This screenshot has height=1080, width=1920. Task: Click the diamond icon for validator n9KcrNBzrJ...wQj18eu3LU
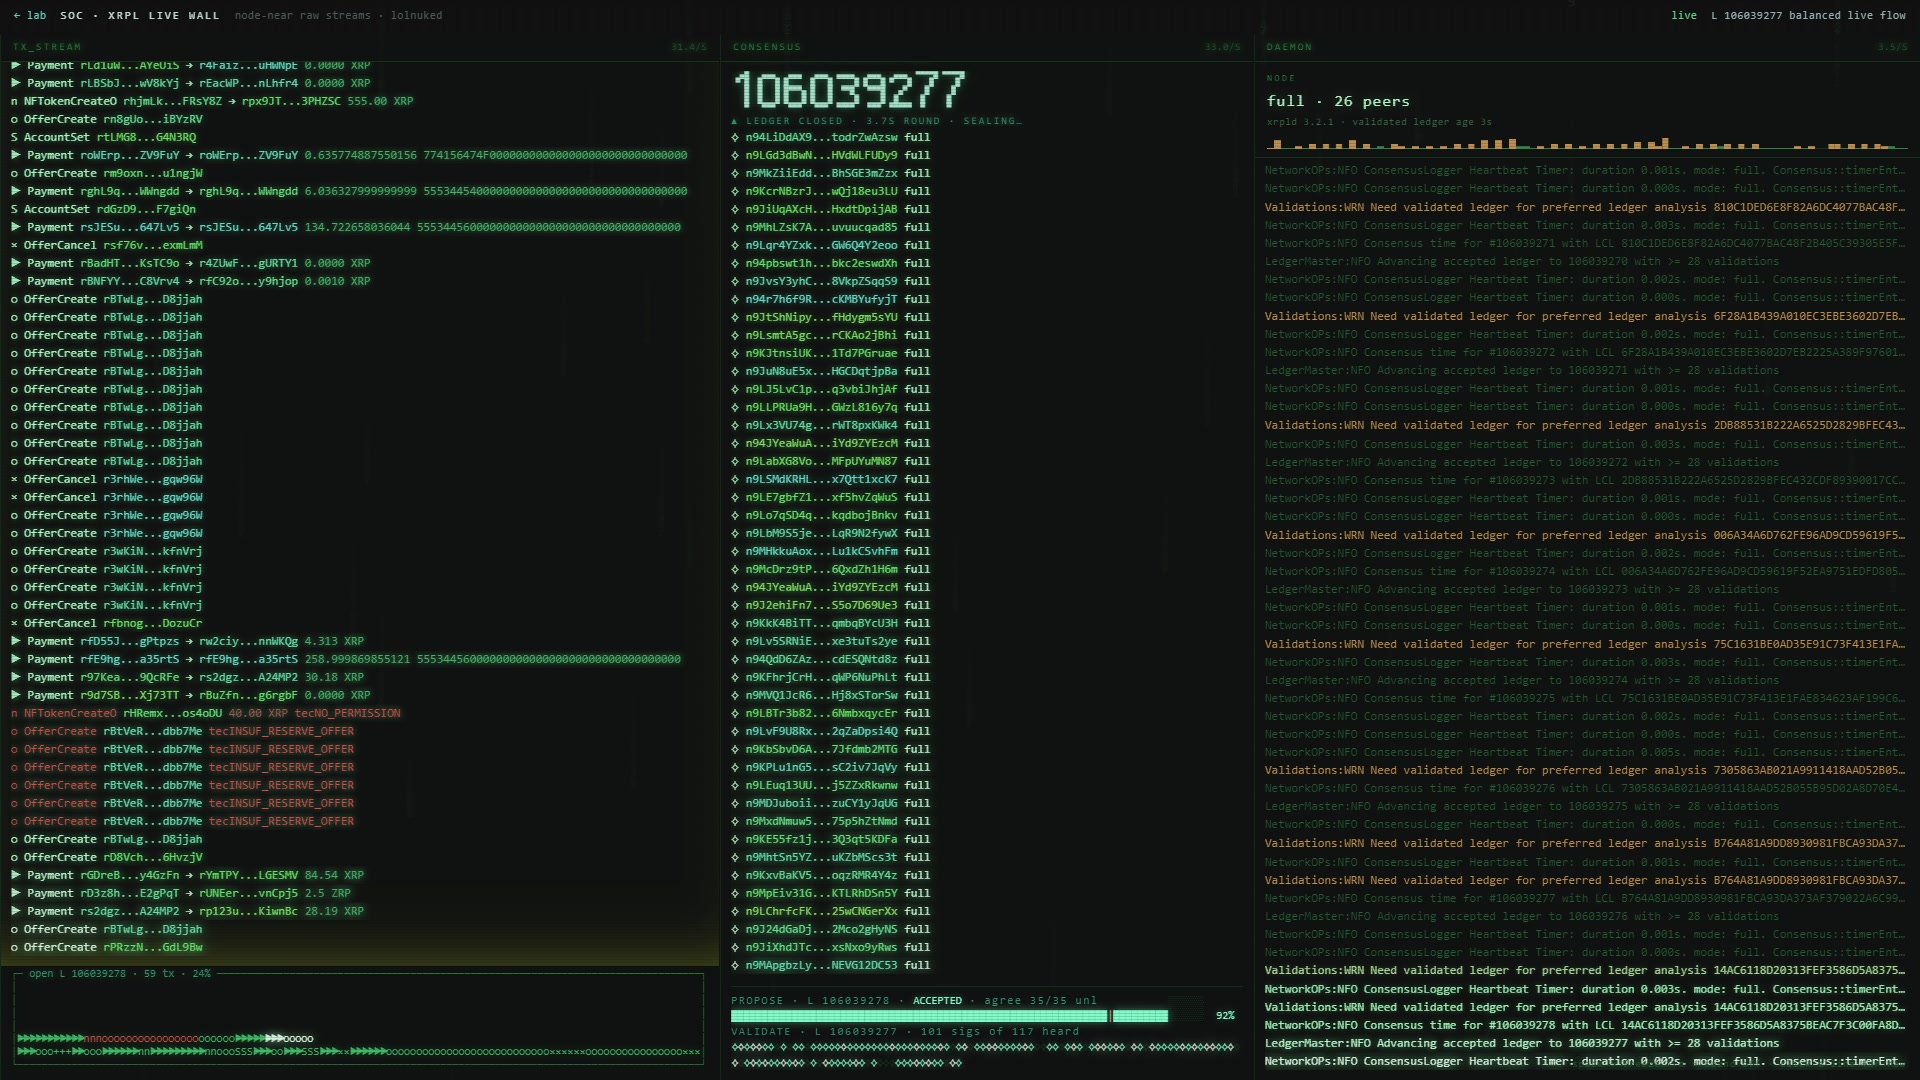(735, 191)
